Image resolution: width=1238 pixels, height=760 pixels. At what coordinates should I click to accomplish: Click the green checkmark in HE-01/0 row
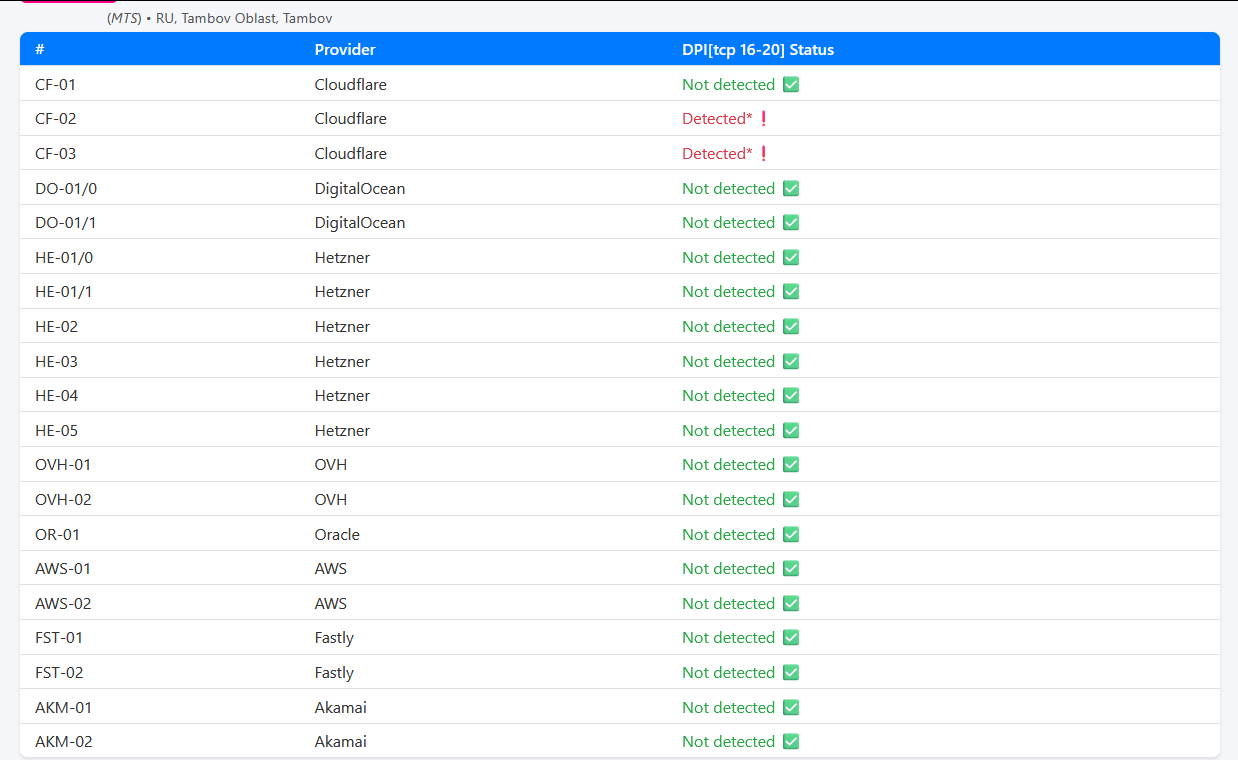tap(791, 258)
